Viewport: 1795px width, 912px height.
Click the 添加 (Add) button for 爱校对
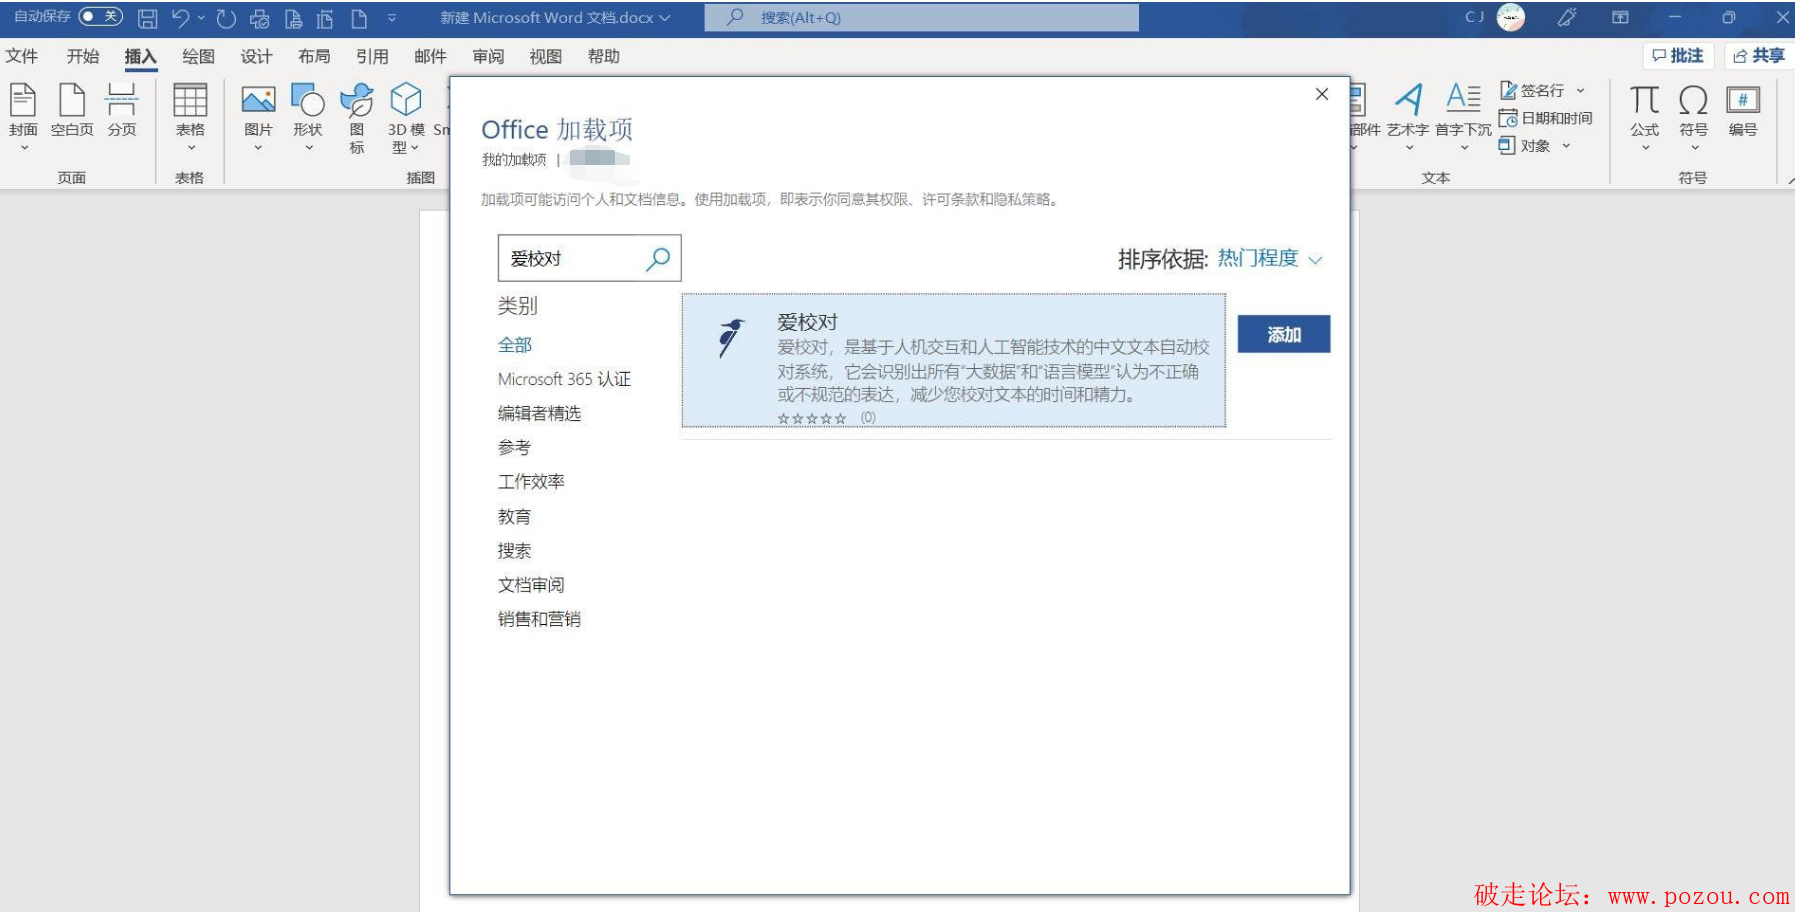1284,334
